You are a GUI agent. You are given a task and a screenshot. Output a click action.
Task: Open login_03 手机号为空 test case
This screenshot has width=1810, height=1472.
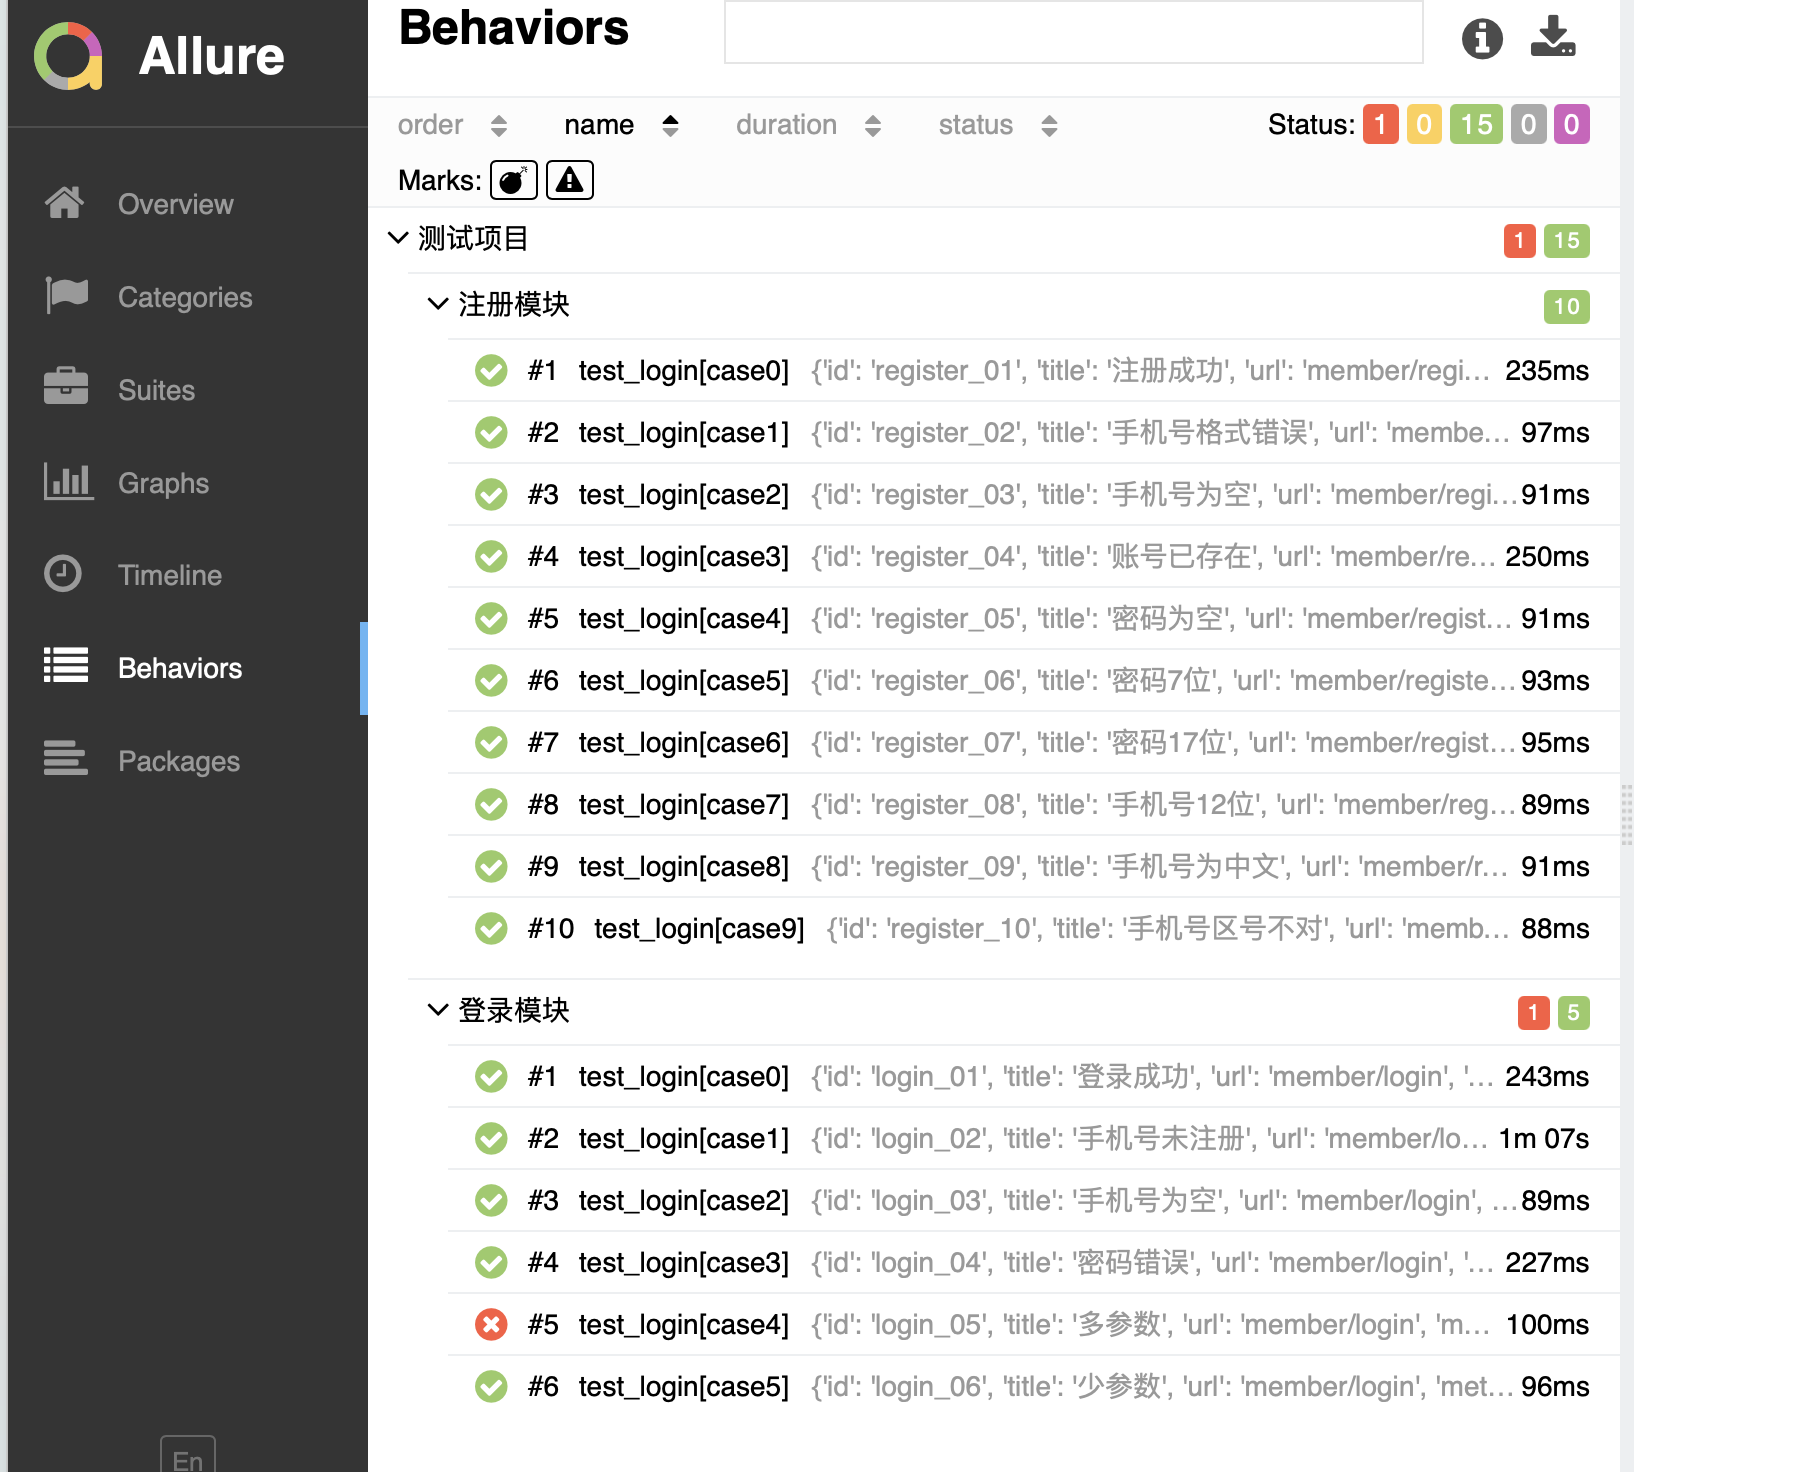[x=1033, y=1200]
